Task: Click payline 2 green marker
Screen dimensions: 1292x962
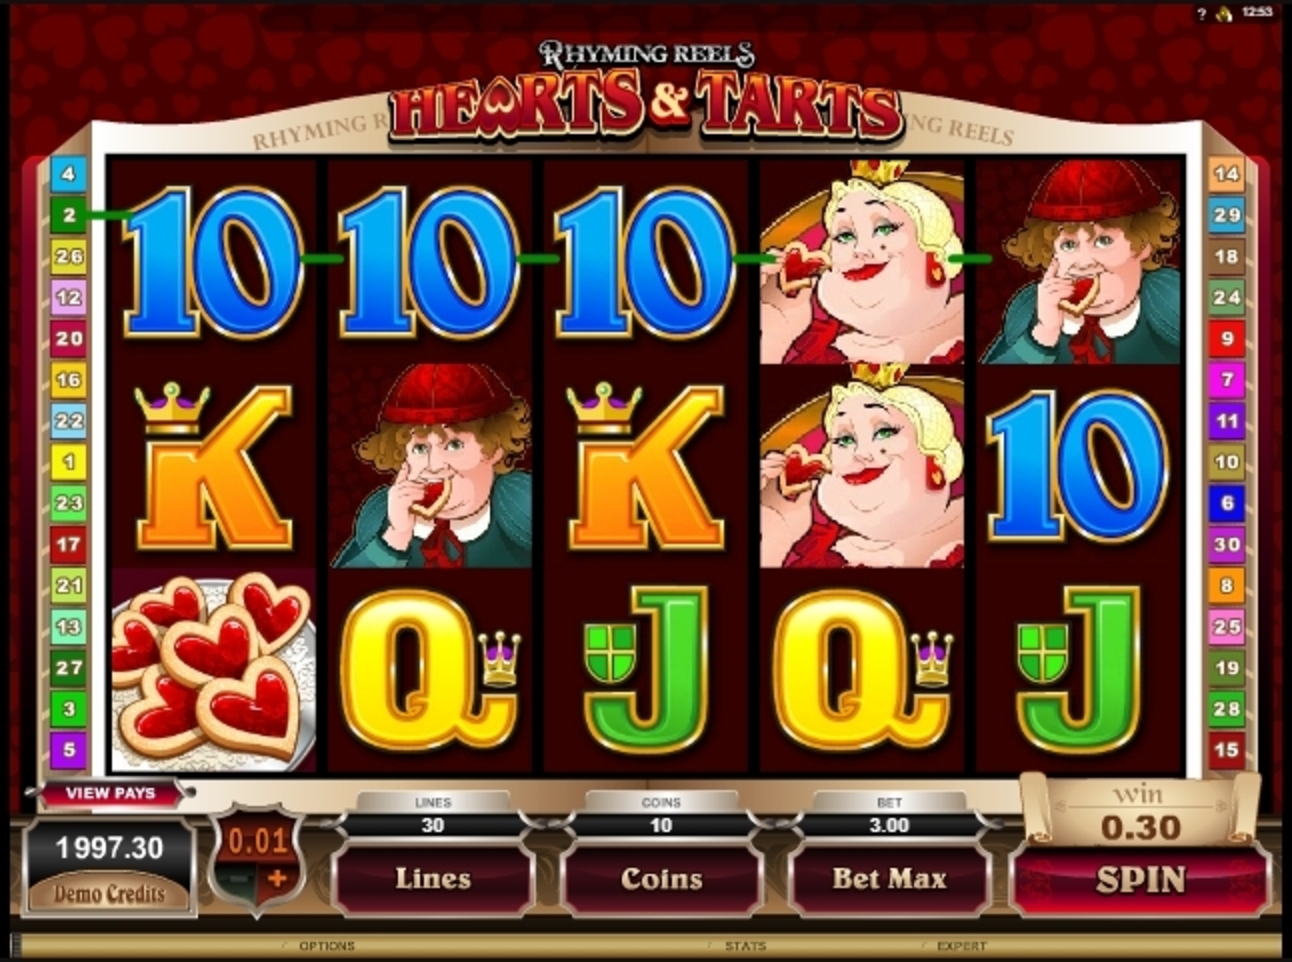Action: point(68,214)
